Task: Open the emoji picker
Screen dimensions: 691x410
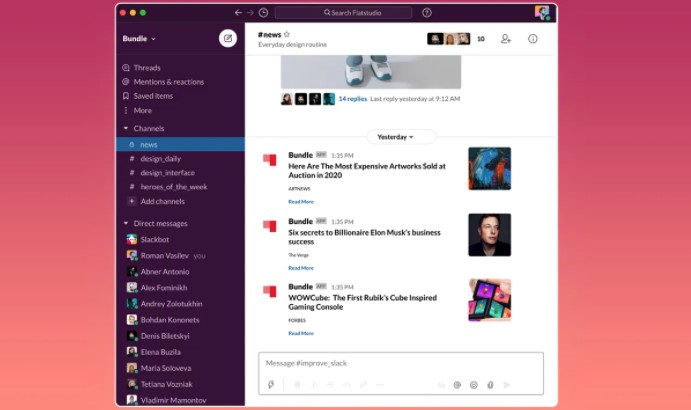Action: 474,385
